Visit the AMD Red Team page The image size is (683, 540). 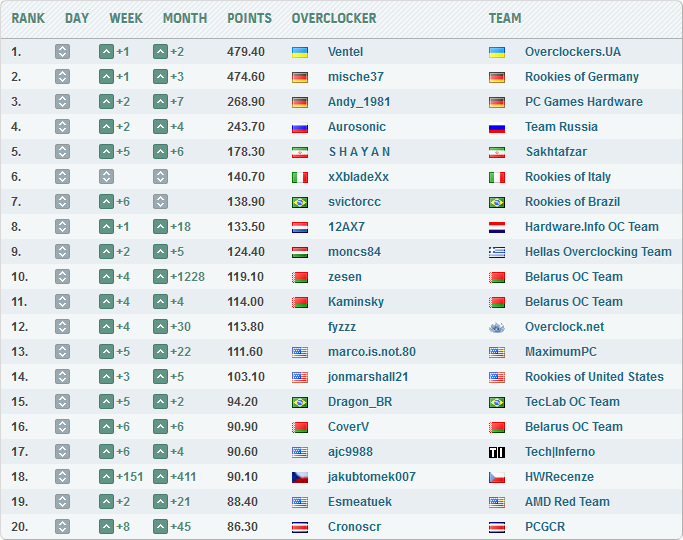click(x=567, y=502)
